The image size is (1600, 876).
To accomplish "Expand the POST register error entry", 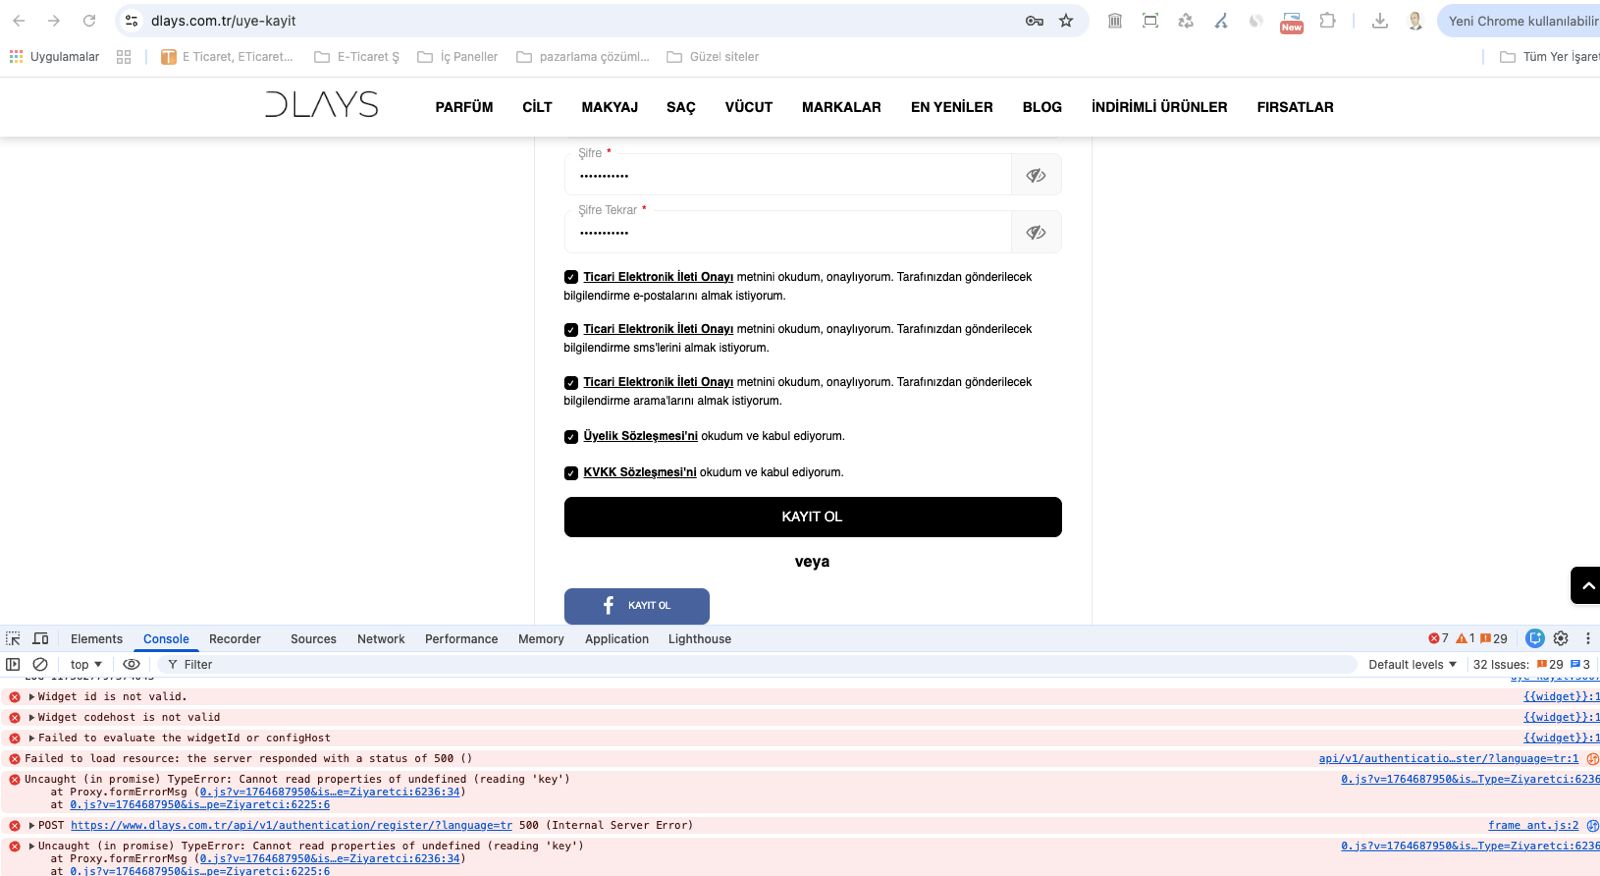I will pyautogui.click(x=32, y=826).
